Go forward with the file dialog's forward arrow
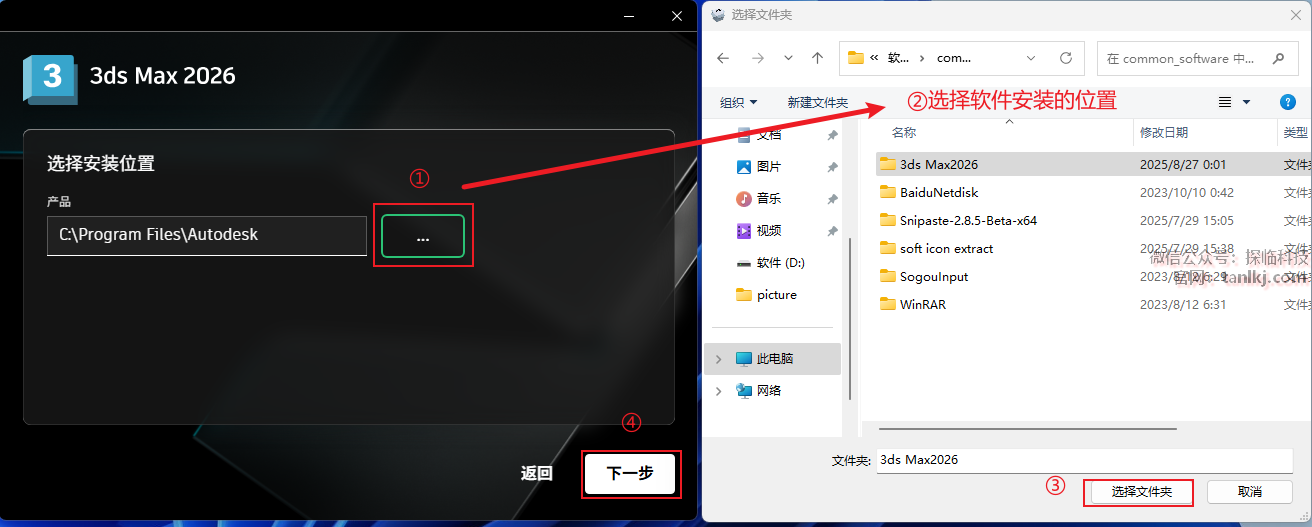This screenshot has width=1312, height=527. [758, 58]
